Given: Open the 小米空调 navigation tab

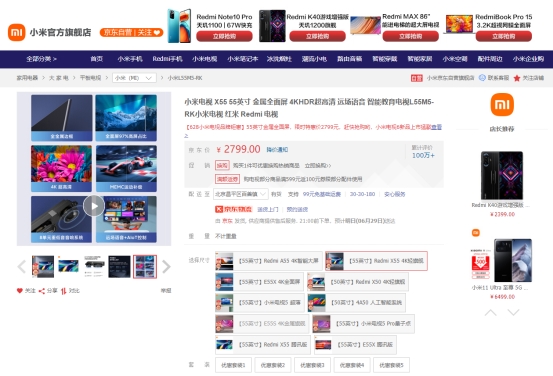Looking at the screenshot, I should (455, 59).
